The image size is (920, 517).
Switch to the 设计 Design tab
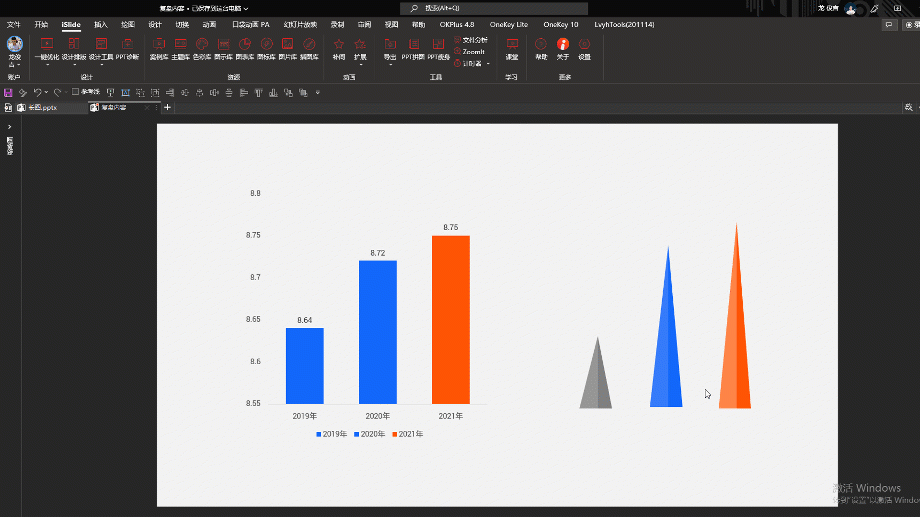155,25
